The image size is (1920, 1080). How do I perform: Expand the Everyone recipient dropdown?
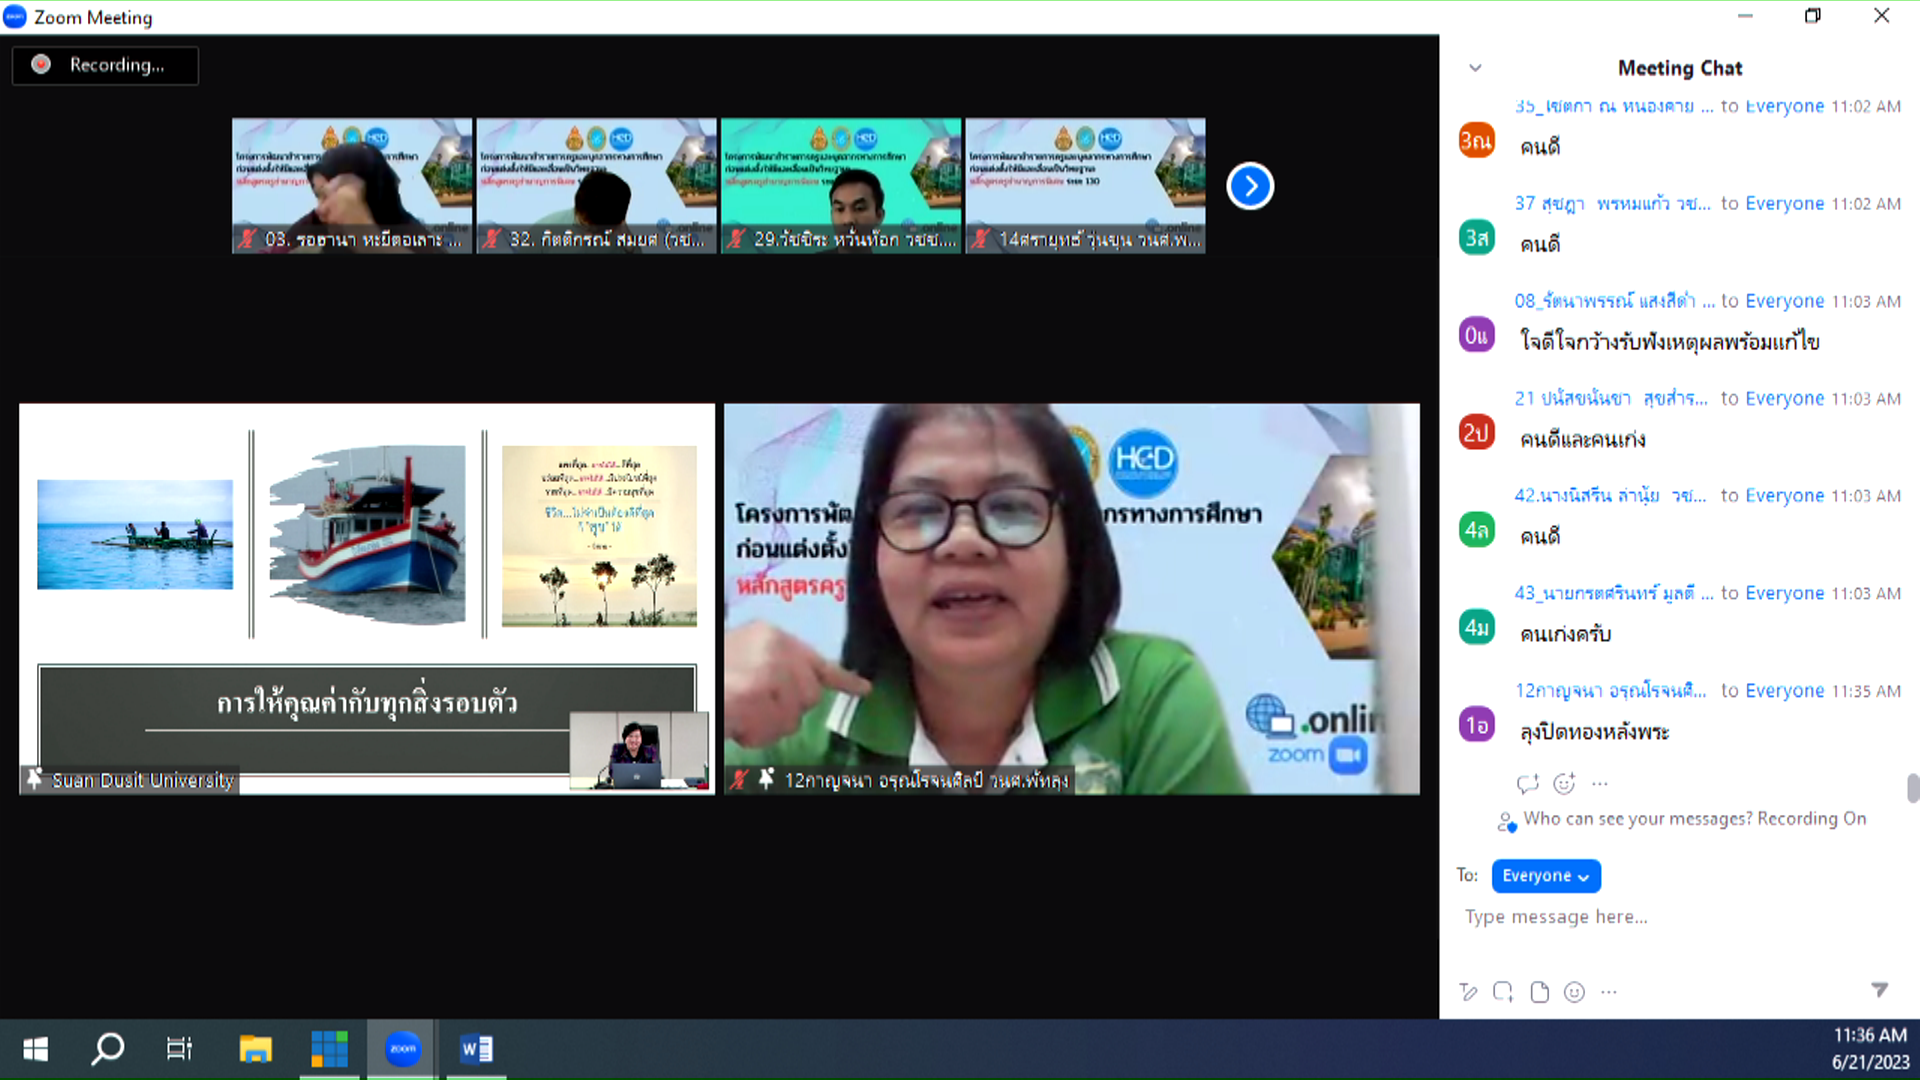click(x=1546, y=876)
